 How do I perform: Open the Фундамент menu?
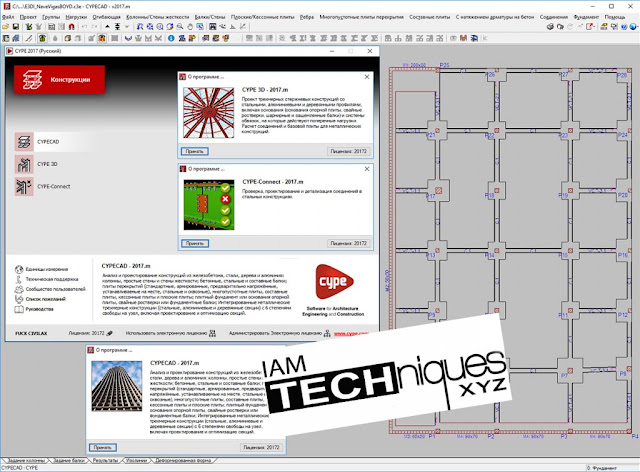coord(586,17)
